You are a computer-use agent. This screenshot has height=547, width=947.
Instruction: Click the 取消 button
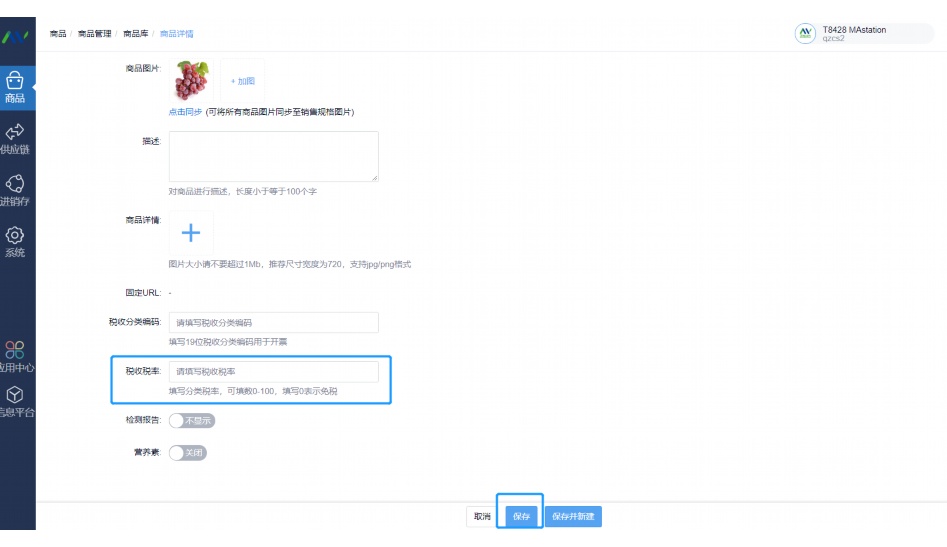coord(482,516)
